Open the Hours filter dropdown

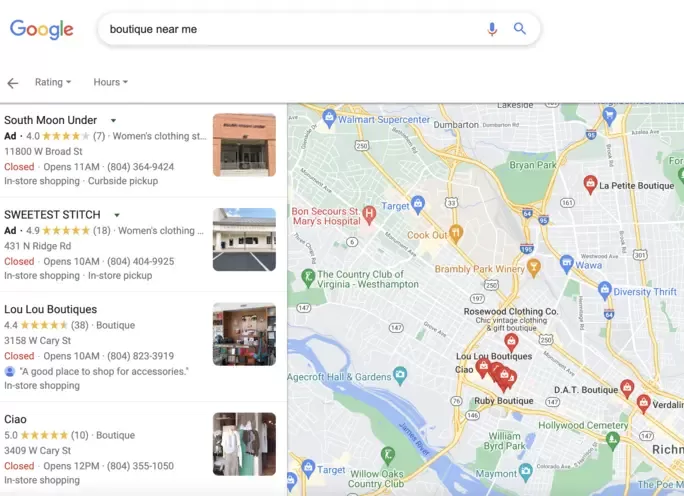[110, 82]
